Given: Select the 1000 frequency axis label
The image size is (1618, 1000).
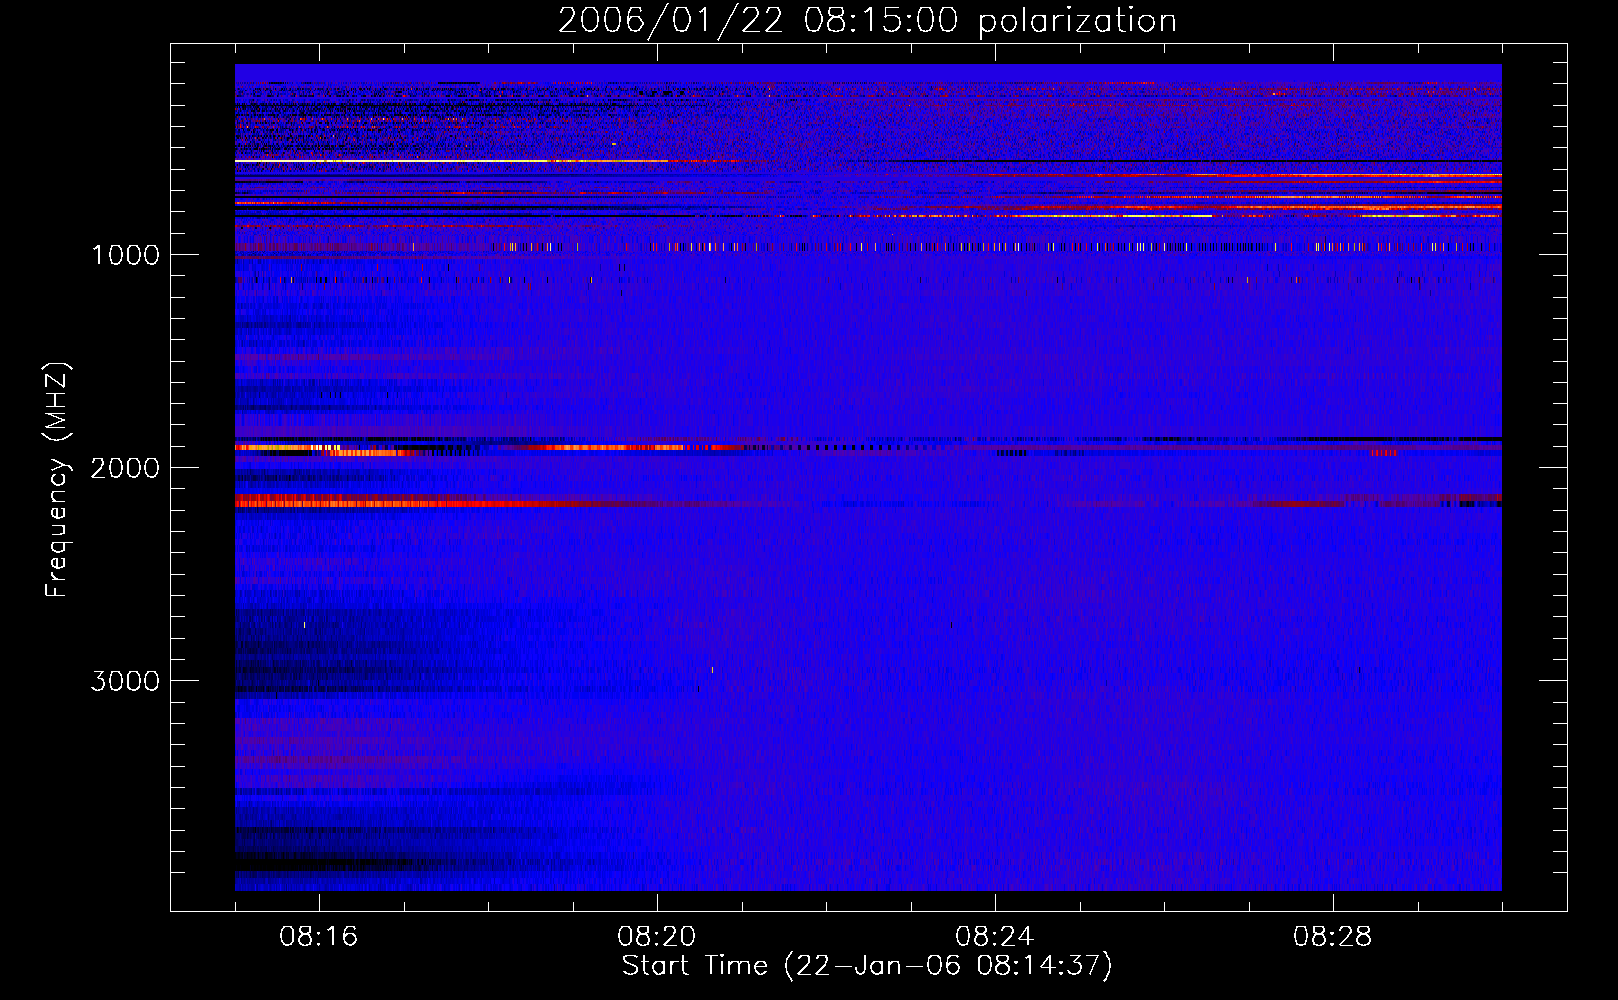Looking at the screenshot, I should pos(125,255).
